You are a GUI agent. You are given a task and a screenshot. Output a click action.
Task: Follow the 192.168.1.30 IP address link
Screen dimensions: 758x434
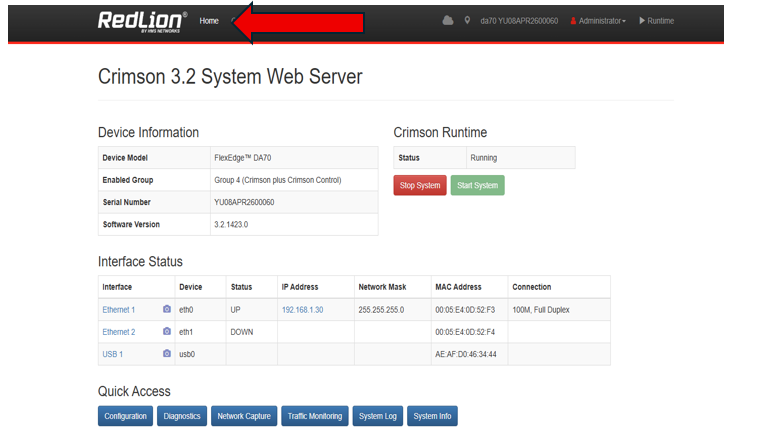tap(303, 310)
